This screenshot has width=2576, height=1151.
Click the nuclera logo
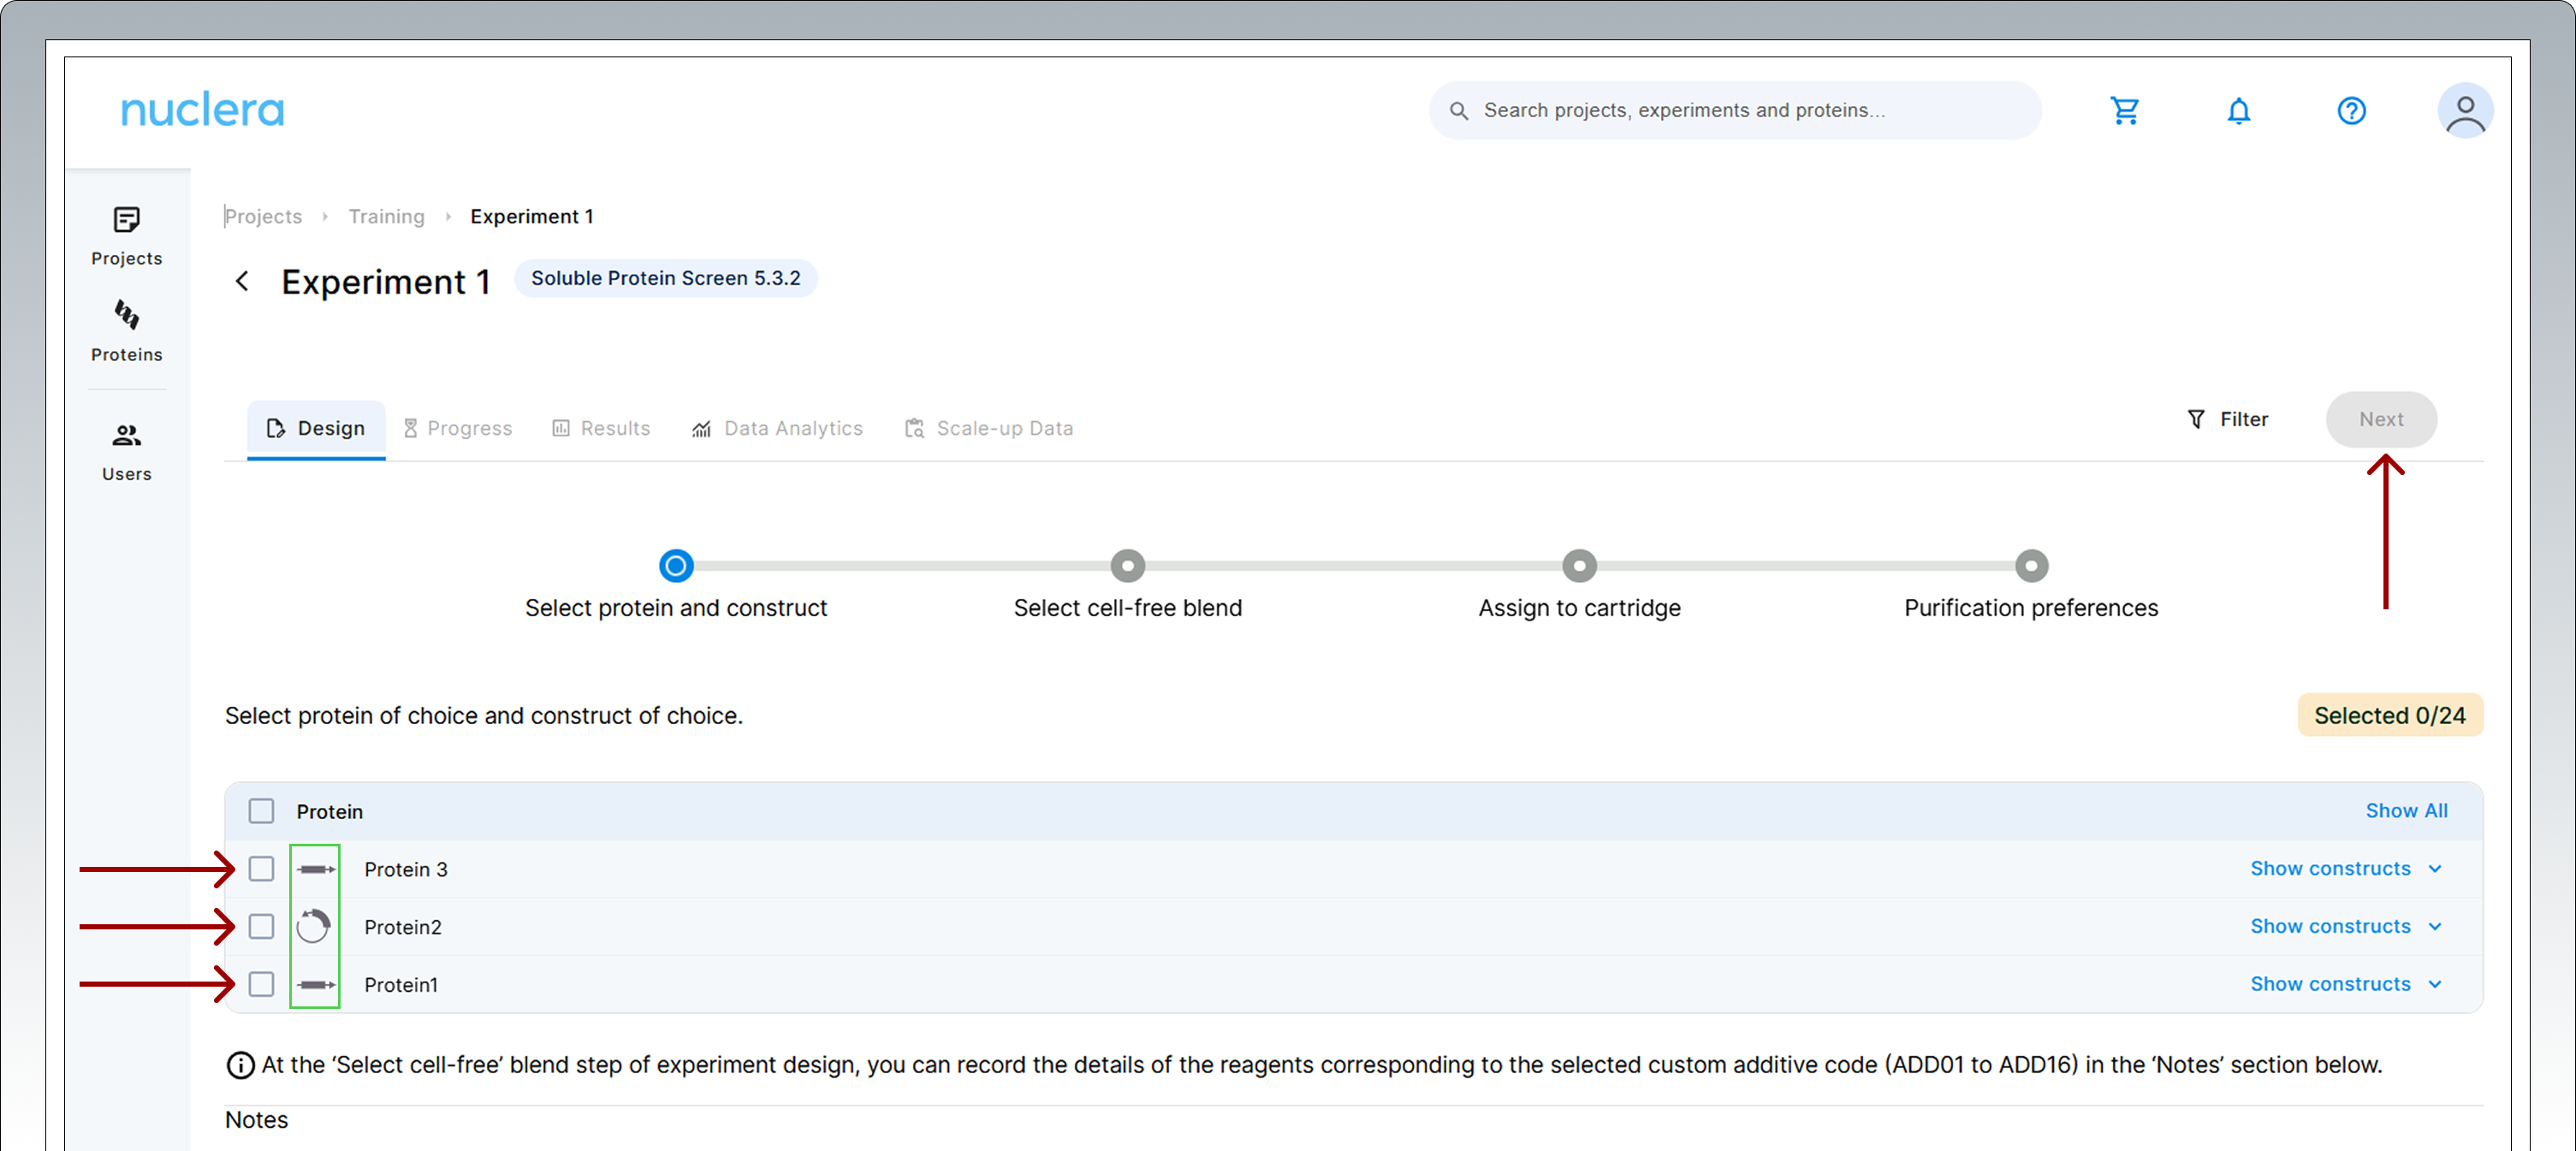pos(203,110)
